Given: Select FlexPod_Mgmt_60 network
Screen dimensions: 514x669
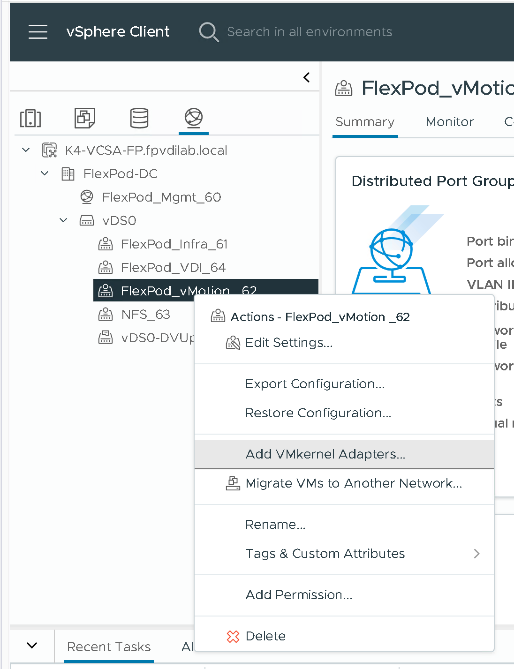Looking at the screenshot, I should pos(161,197).
